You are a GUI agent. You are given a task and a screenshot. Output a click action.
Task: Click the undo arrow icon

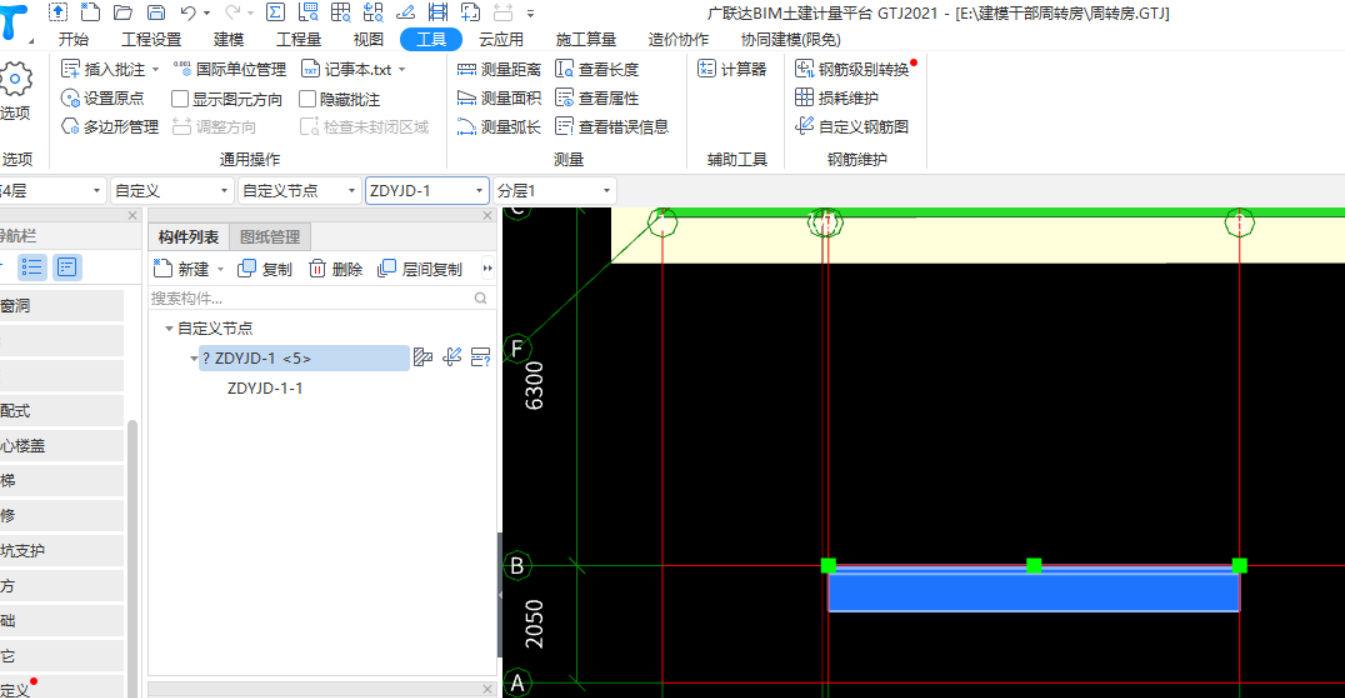pyautogui.click(x=189, y=13)
